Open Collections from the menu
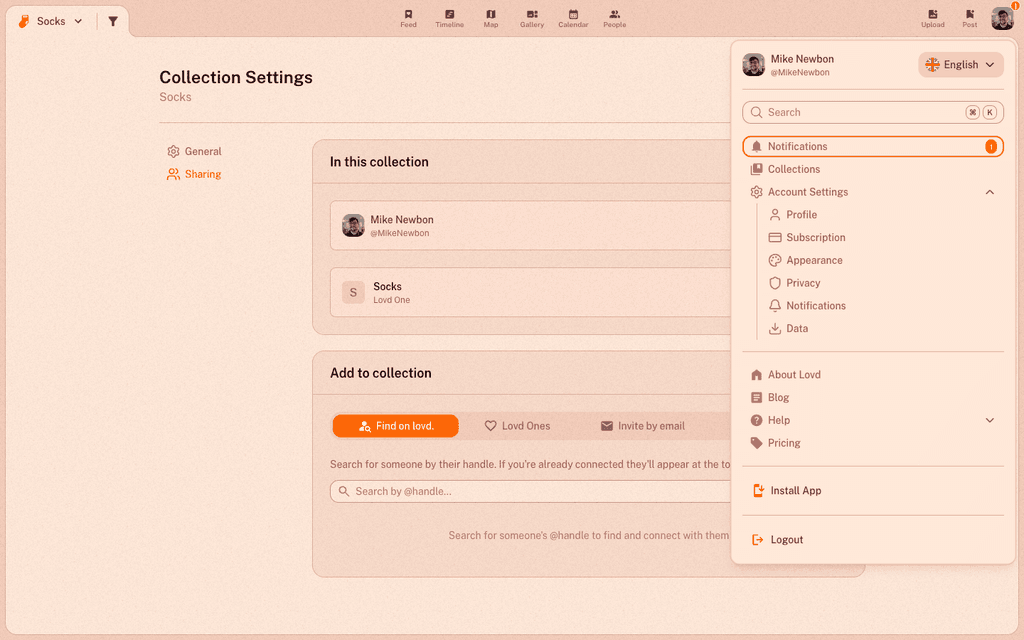The width and height of the screenshot is (1024, 640). click(872, 169)
